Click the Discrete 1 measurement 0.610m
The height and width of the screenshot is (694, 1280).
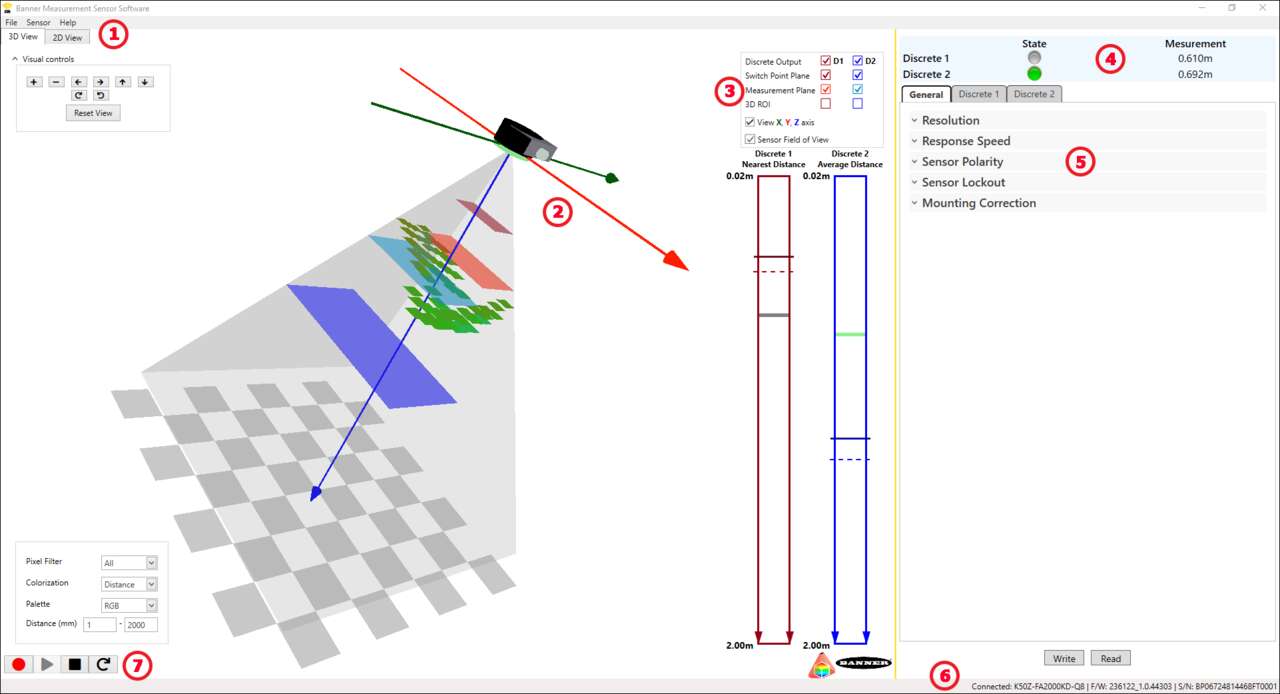point(1195,58)
